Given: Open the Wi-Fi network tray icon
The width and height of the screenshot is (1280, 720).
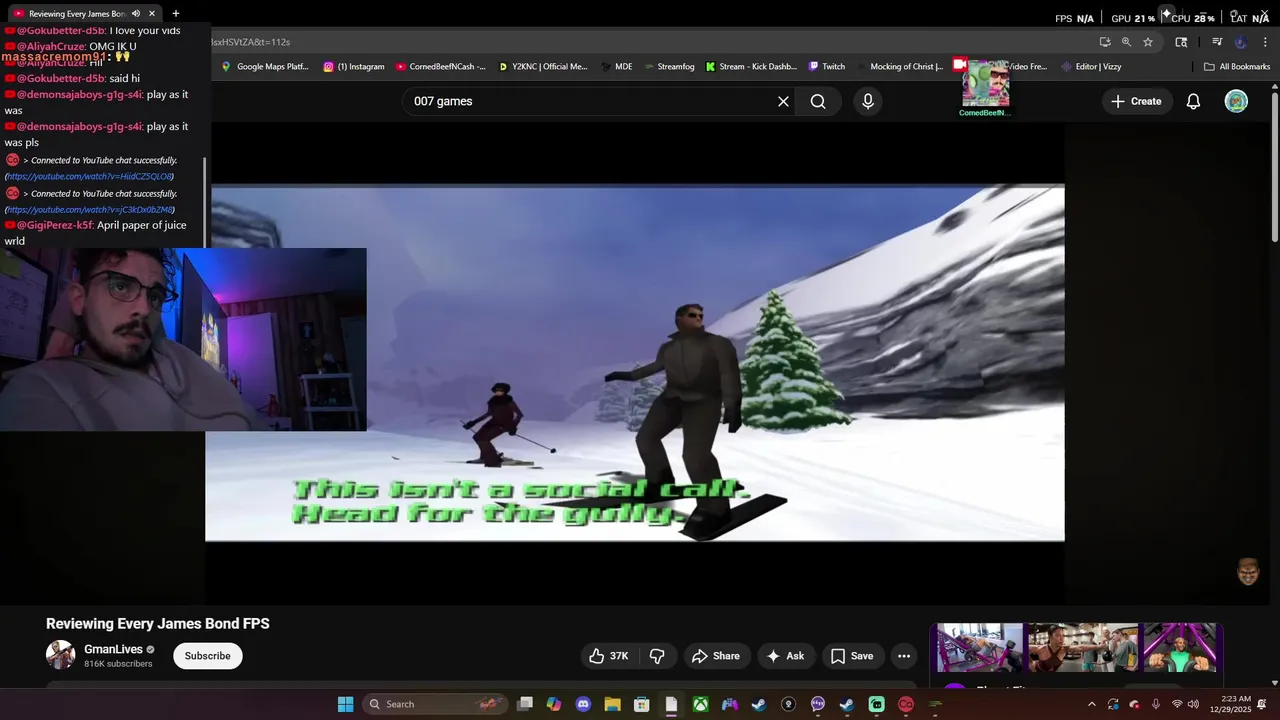Looking at the screenshot, I should pos(1177,704).
